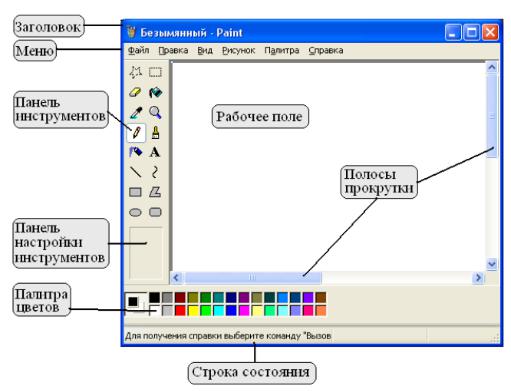Choose the Ellipse tool

click(135, 212)
